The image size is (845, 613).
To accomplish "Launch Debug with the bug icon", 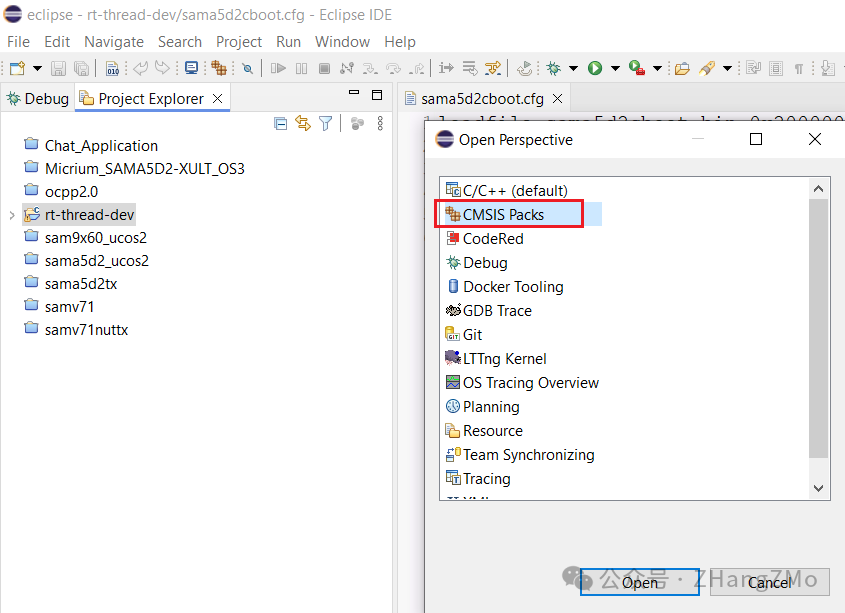I will pos(553,68).
